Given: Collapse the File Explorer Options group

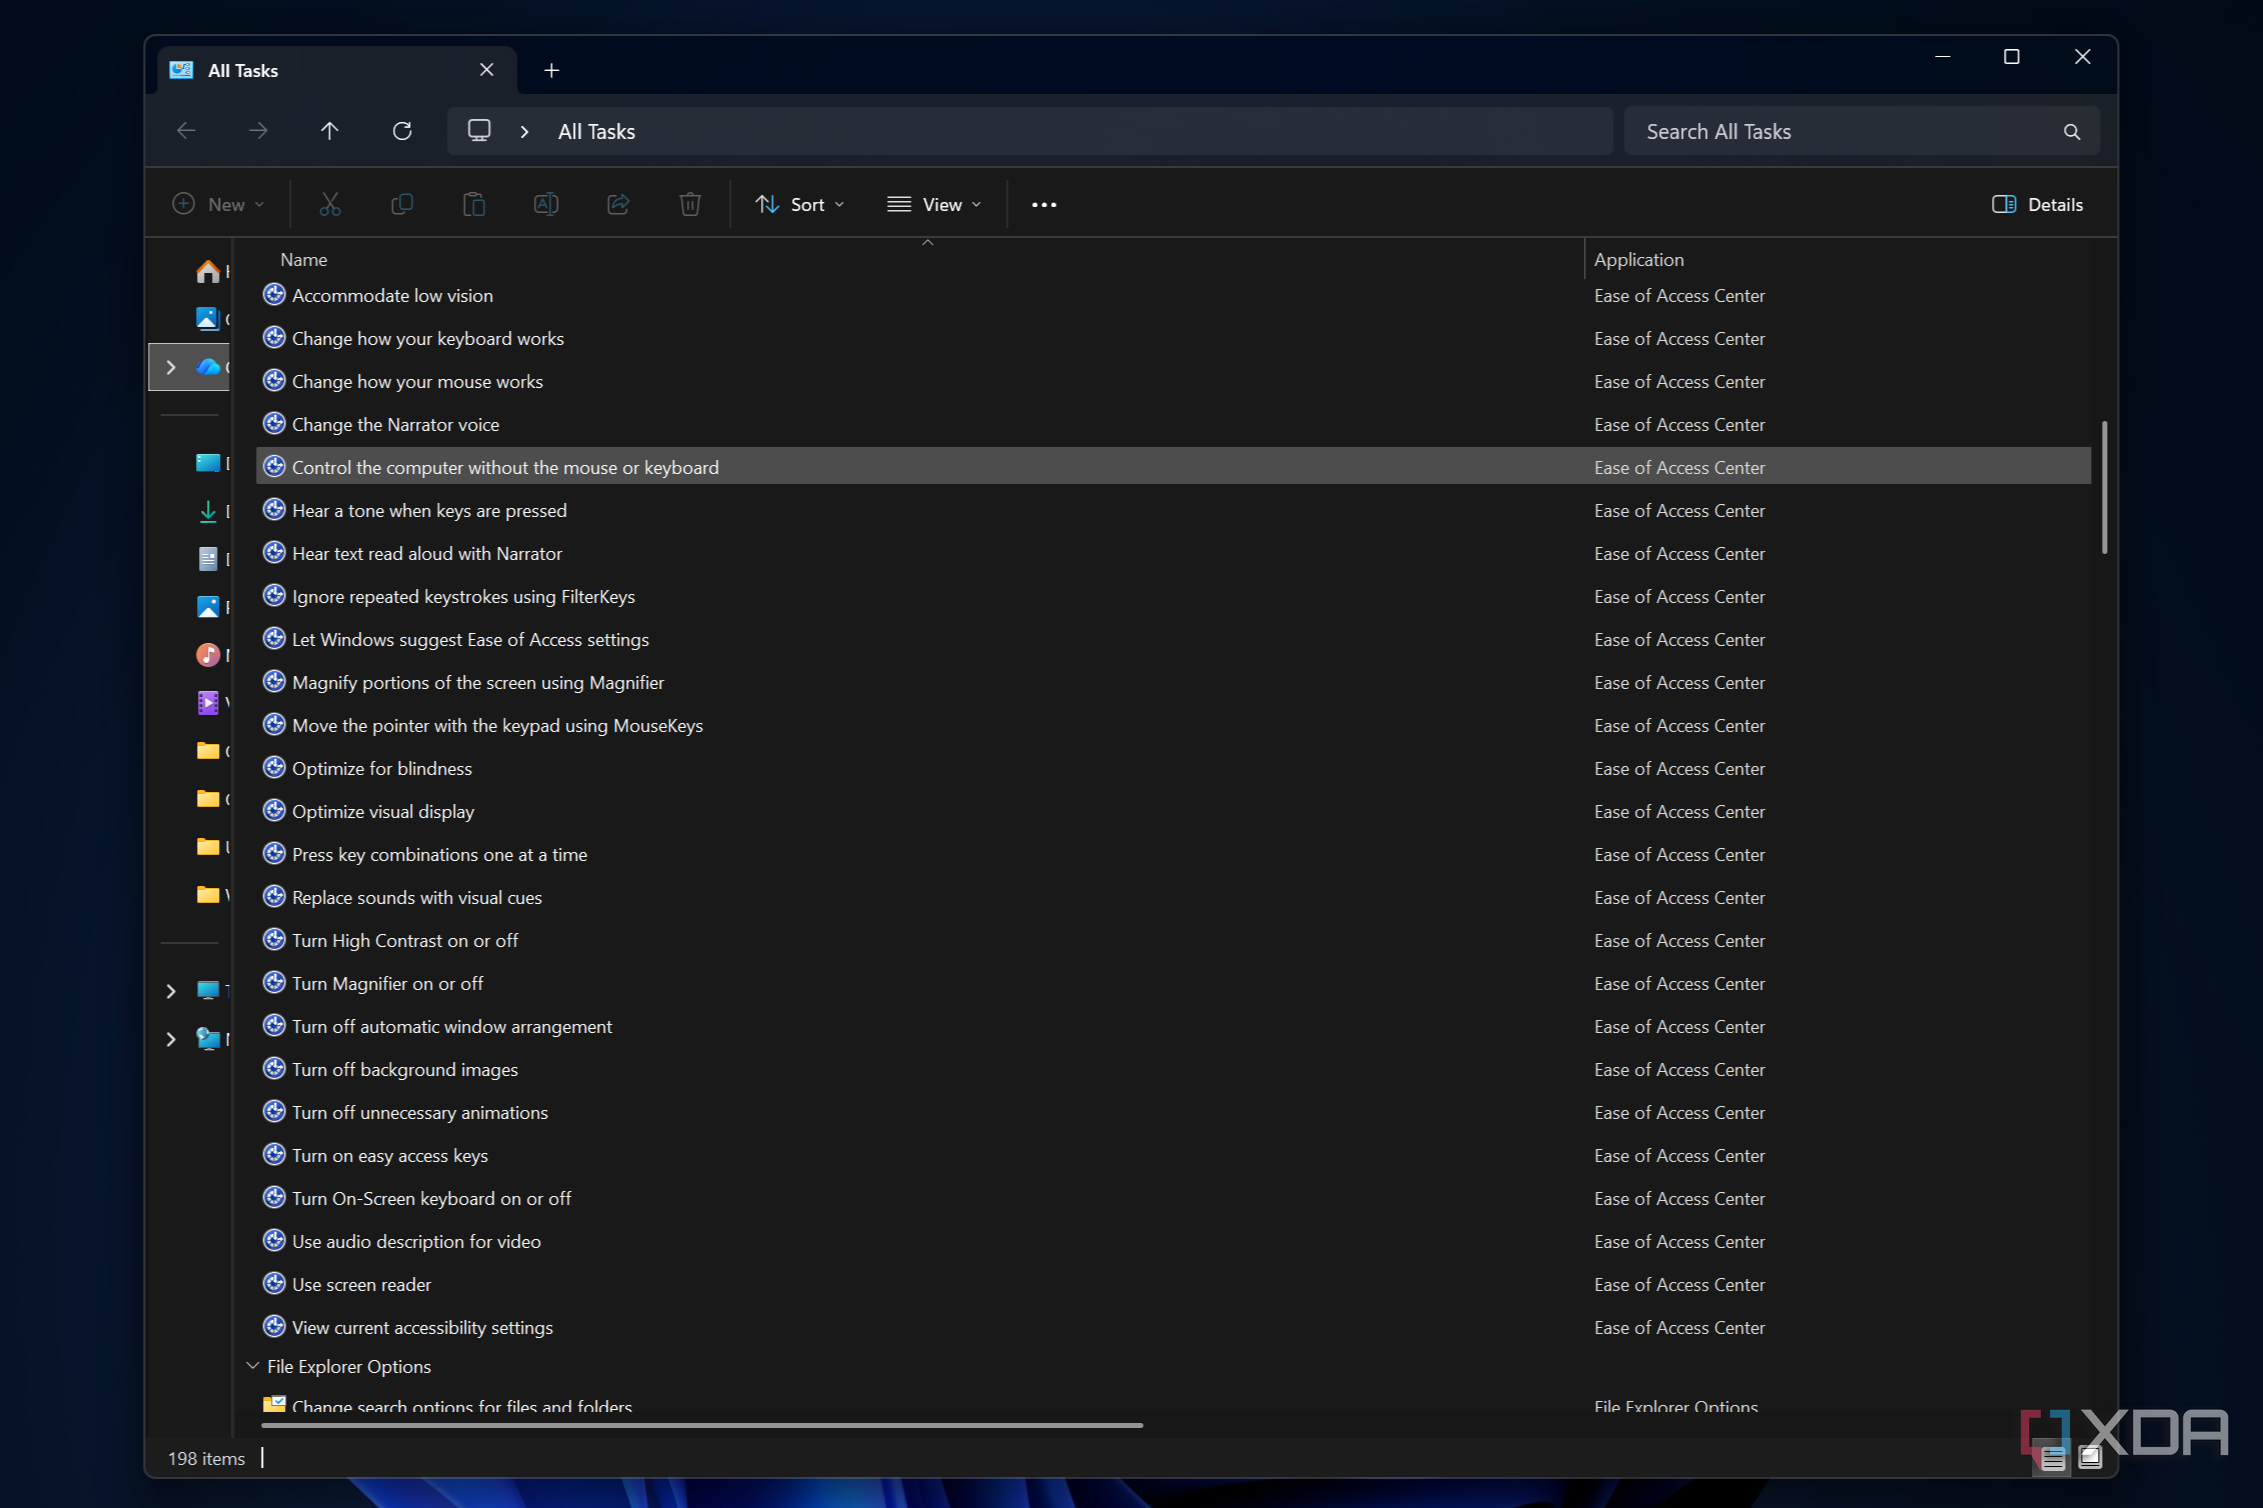Looking at the screenshot, I should [x=253, y=1366].
